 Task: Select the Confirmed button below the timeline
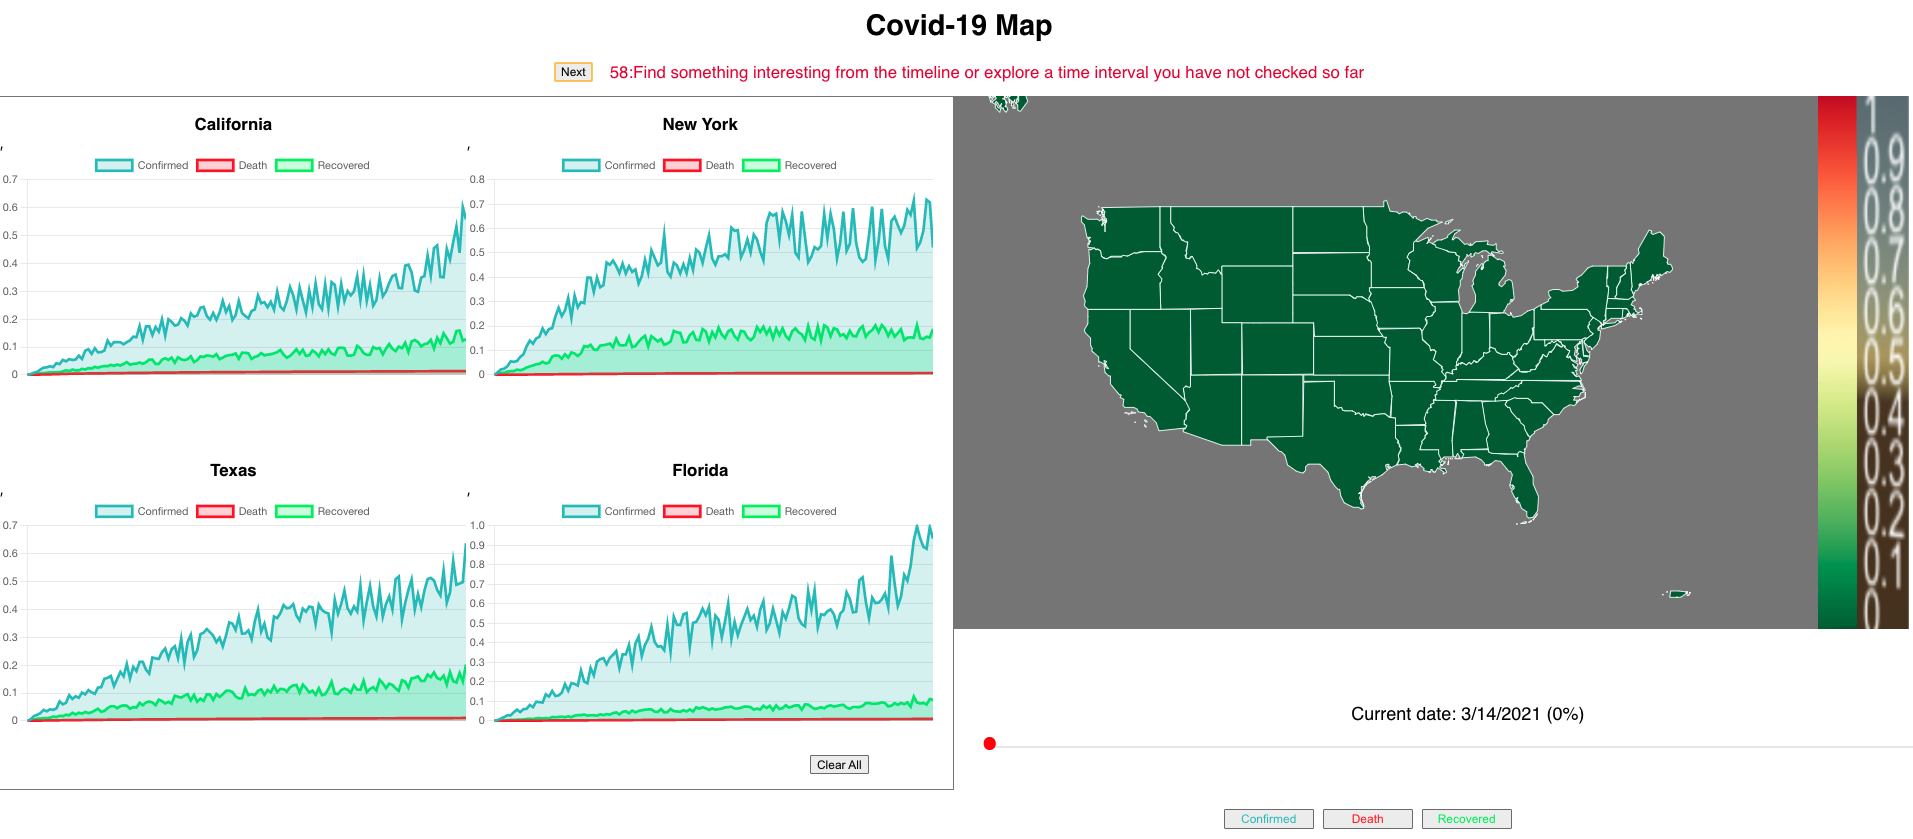coord(1268,819)
